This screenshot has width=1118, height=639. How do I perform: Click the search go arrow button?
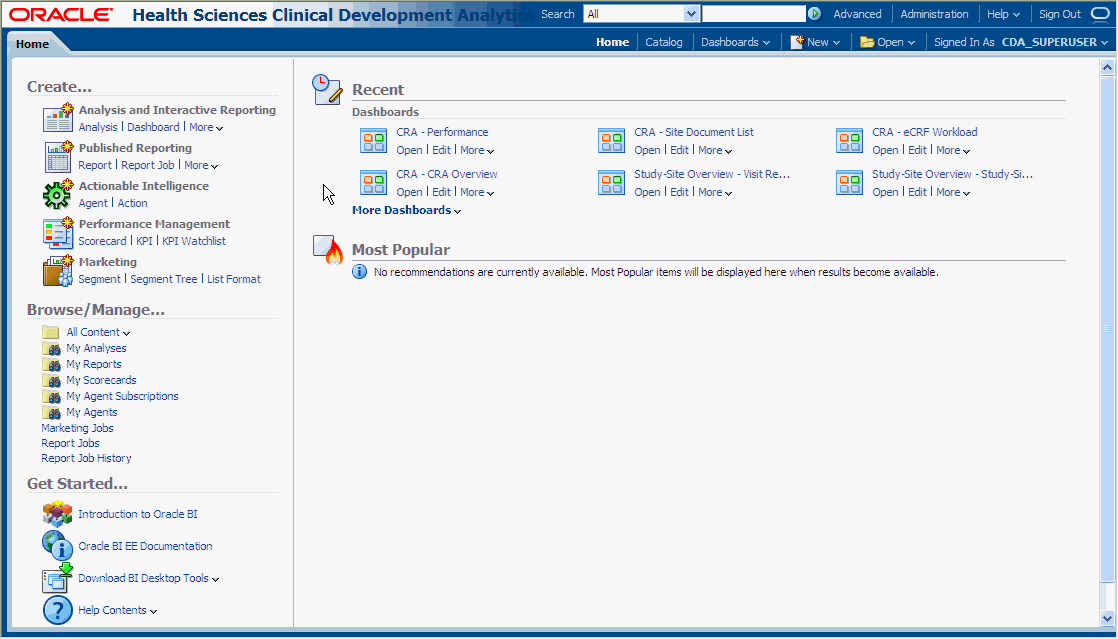click(814, 14)
